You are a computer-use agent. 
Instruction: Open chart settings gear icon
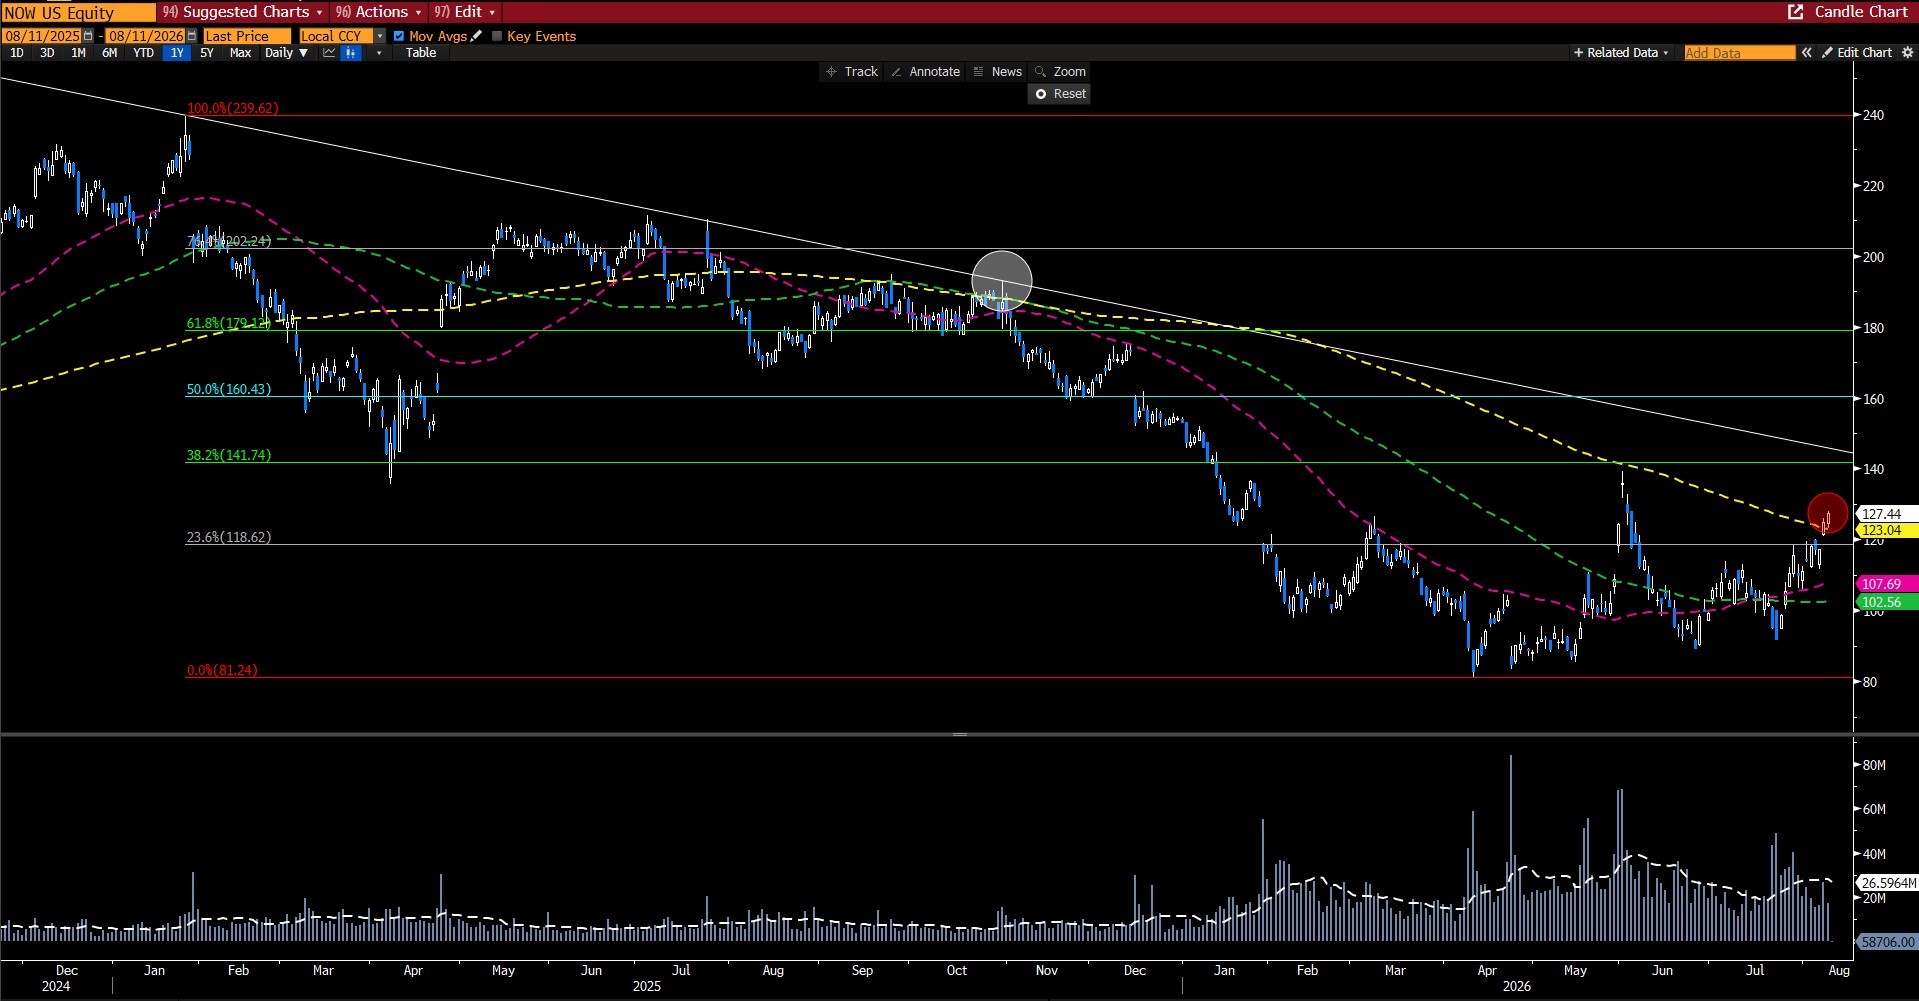[1907, 53]
